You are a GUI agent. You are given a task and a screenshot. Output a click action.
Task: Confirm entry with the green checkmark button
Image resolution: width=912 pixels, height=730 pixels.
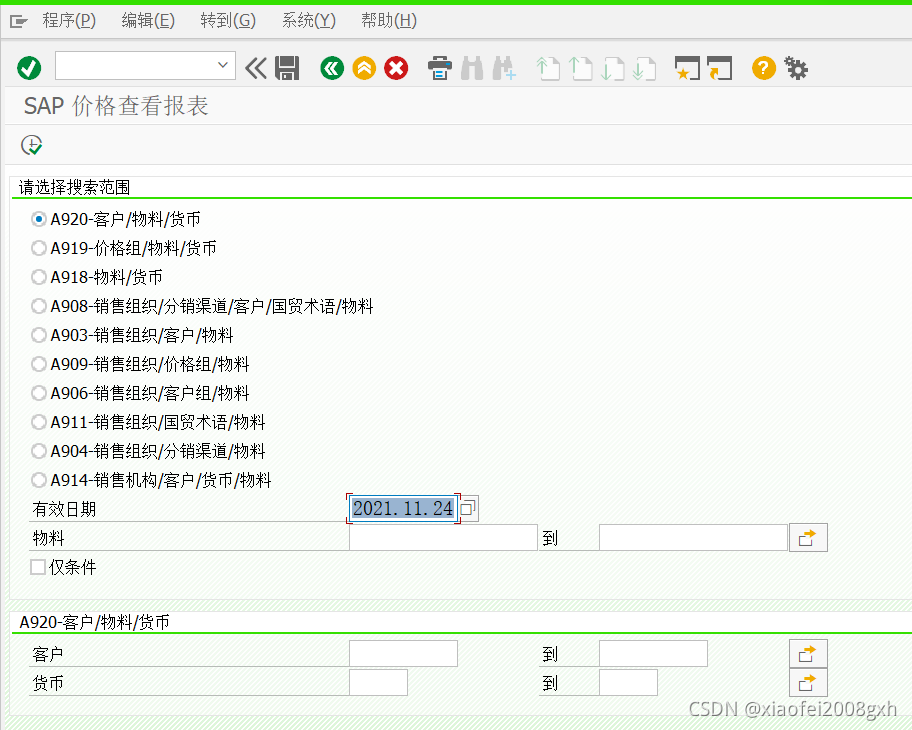coord(29,67)
